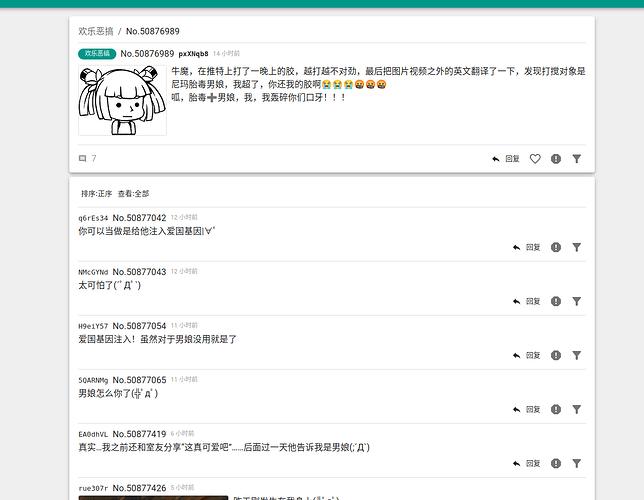Filter icon on main post No.50876989
Screen dimensions: 644x500
coord(577,159)
